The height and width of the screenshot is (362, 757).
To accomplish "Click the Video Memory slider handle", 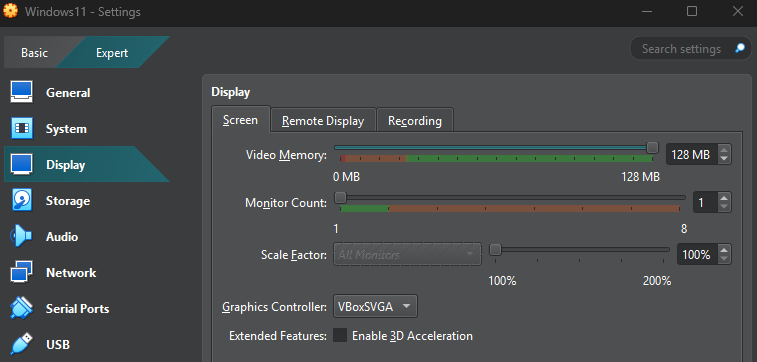I will 652,147.
